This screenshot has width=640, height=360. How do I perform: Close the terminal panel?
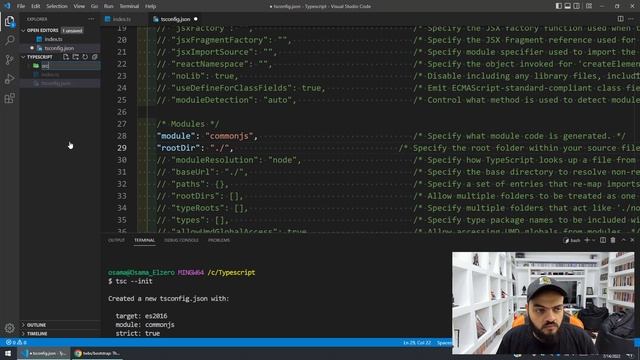tap(632, 240)
